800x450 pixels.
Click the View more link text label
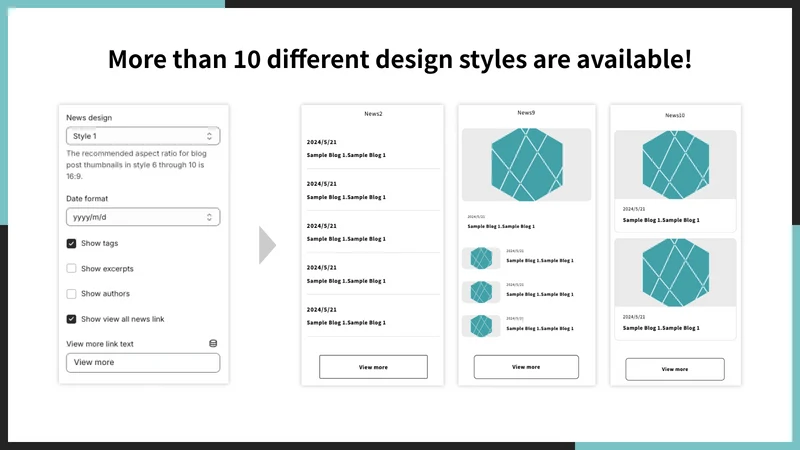coord(99,344)
